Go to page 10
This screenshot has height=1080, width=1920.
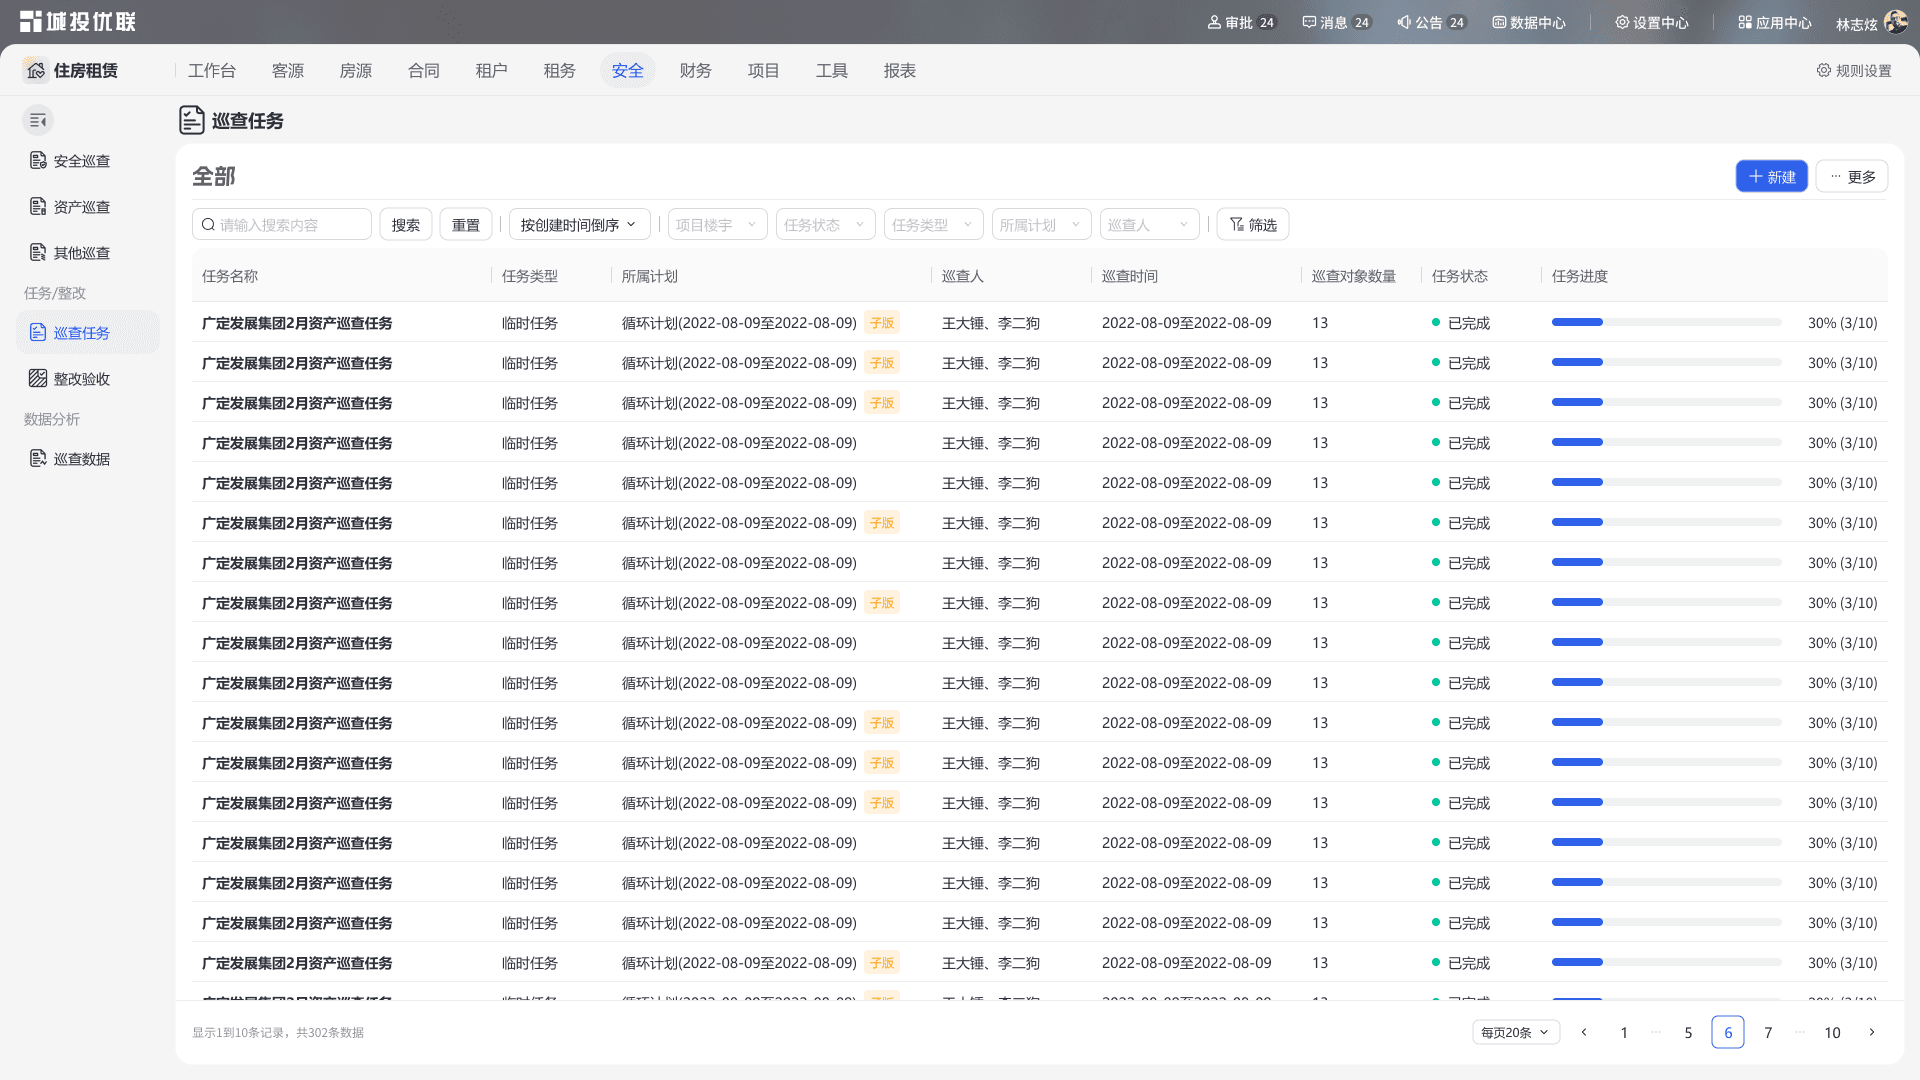pyautogui.click(x=1832, y=1033)
